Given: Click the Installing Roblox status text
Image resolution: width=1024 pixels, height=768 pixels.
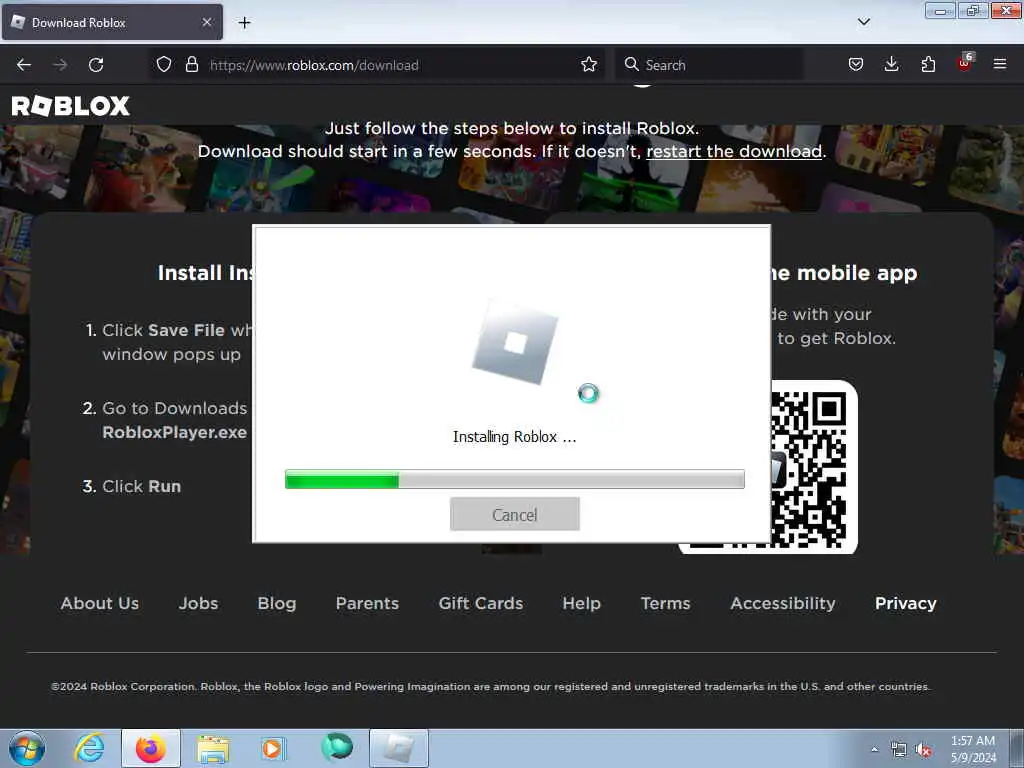Looking at the screenshot, I should pyautogui.click(x=515, y=437).
